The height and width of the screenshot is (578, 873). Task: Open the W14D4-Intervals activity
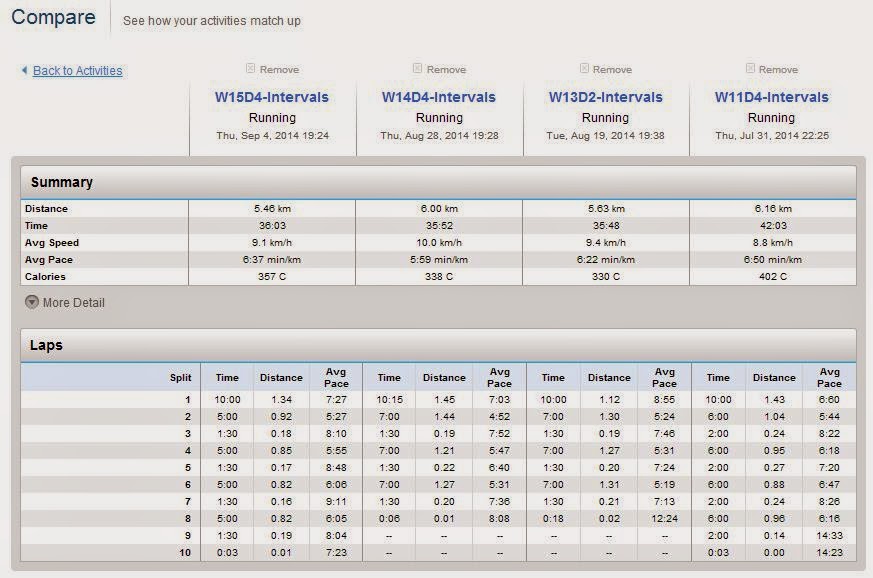(x=439, y=97)
